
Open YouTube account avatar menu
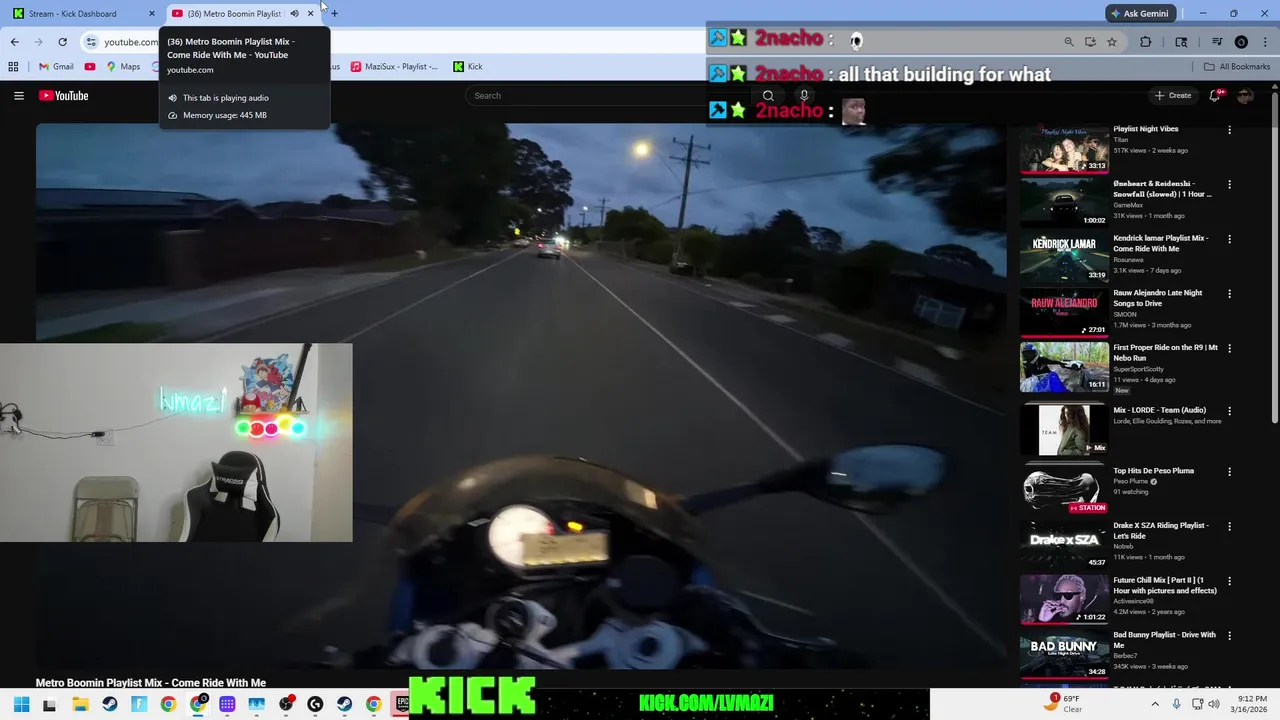pos(1245,95)
